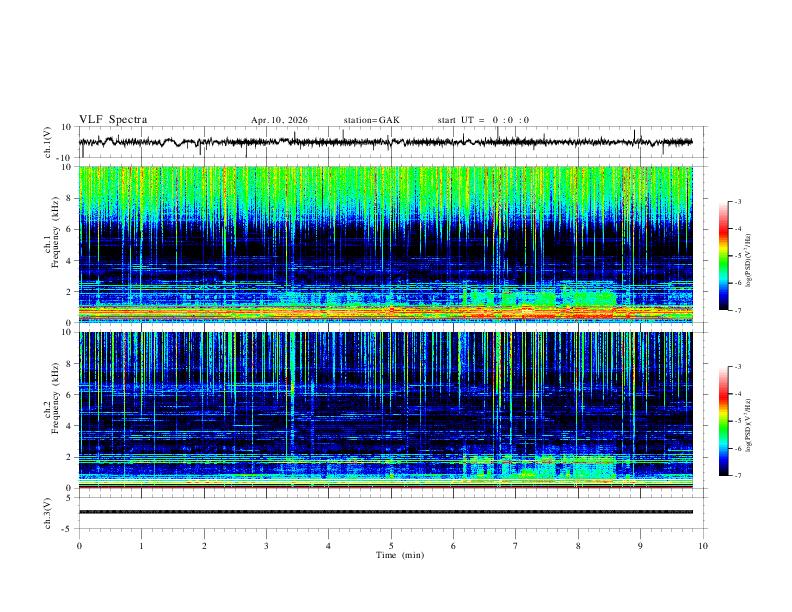Click inside the ch.1 spectrogram panel
This screenshot has width=792, height=612.
(x=386, y=244)
